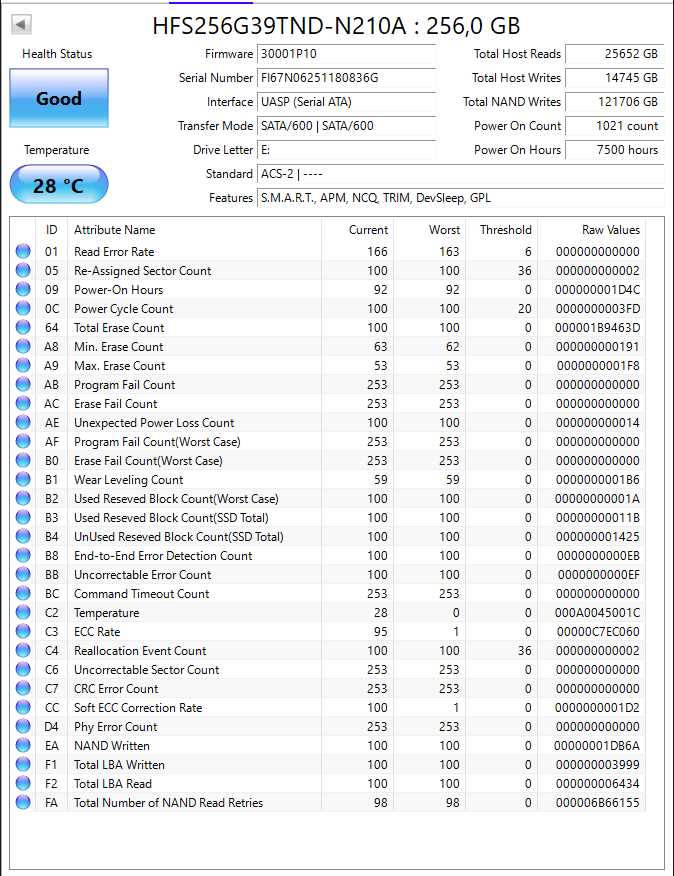Click threshold value 20 in Power Cycle Count row
674x876 pixels.
[x=525, y=309]
